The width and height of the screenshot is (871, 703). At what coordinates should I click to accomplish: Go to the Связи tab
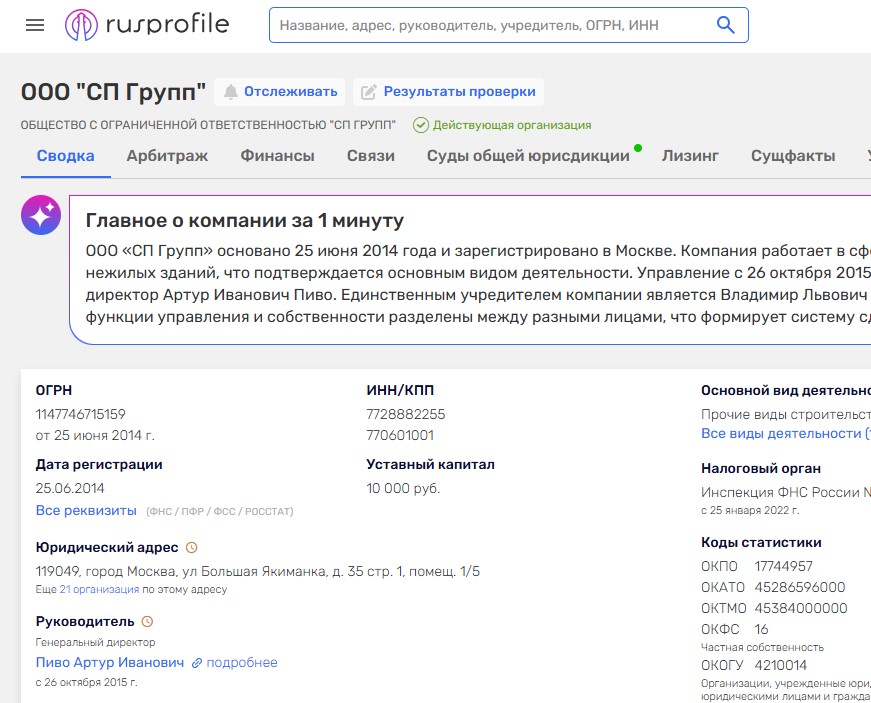pyautogui.click(x=371, y=155)
